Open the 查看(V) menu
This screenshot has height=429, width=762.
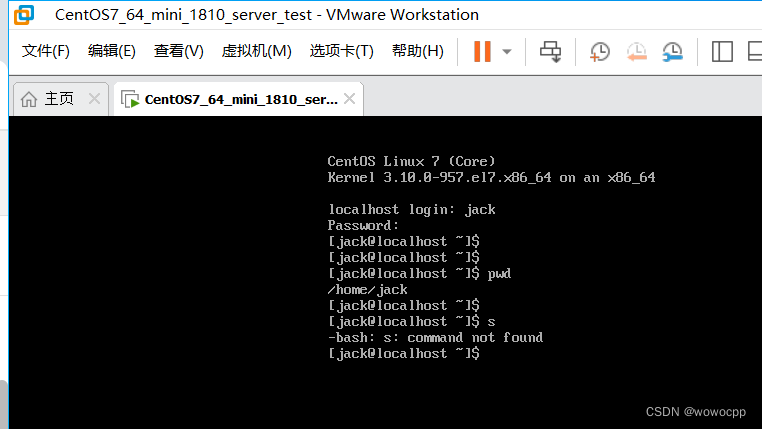[x=178, y=51]
